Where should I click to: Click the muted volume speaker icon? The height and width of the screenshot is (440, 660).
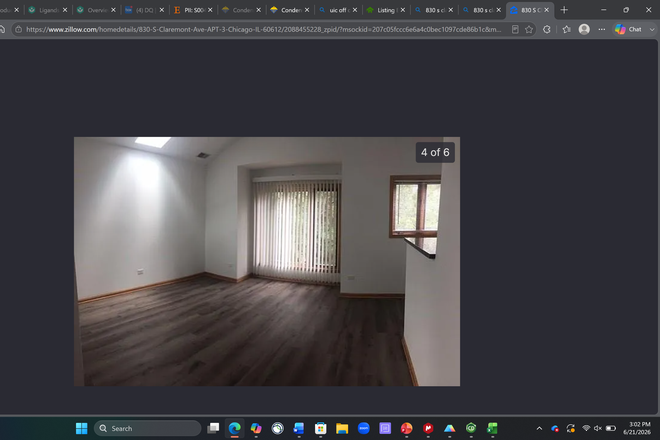click(598, 428)
